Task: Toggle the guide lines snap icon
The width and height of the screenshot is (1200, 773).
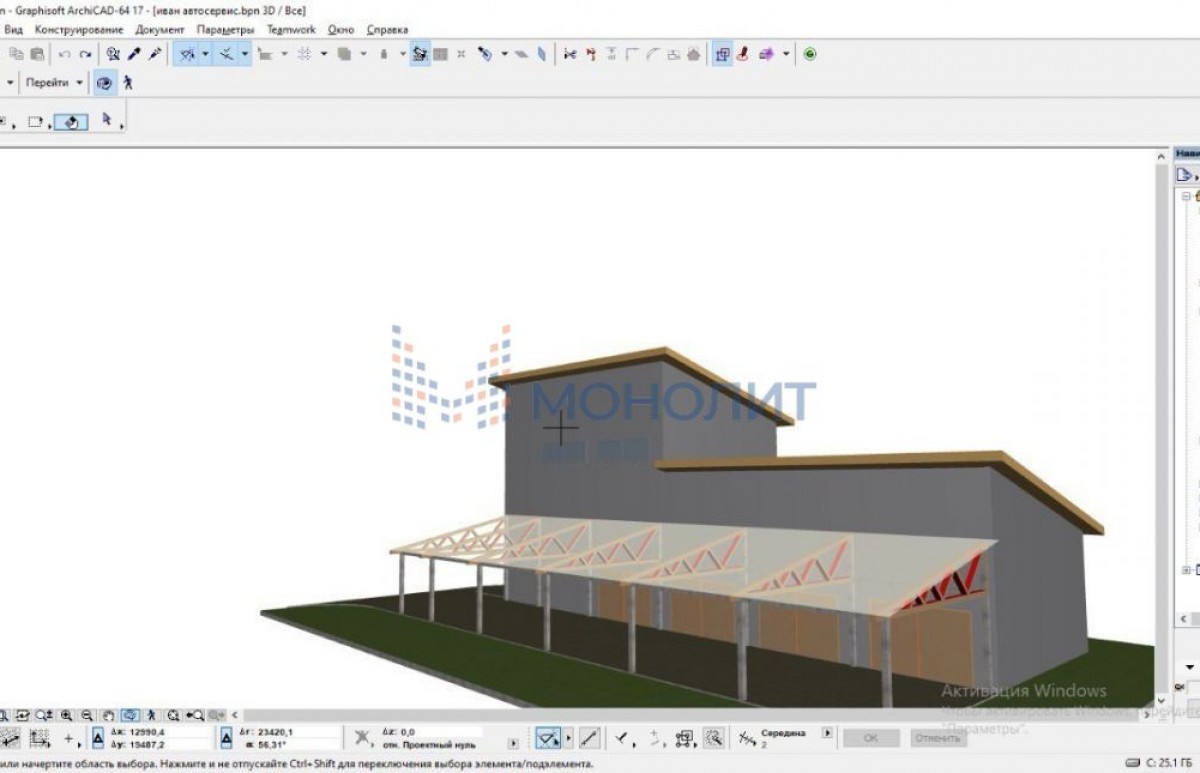Action: point(186,54)
